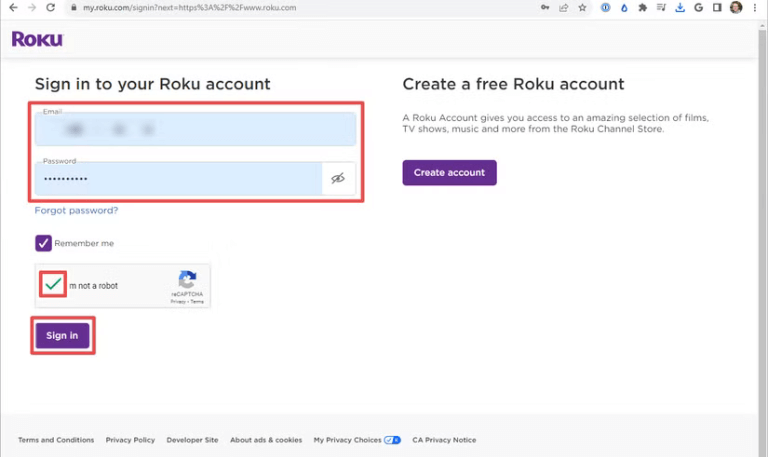Screen dimensions: 768x457
Task: Go back using the browser back arrow
Action: coord(13,8)
